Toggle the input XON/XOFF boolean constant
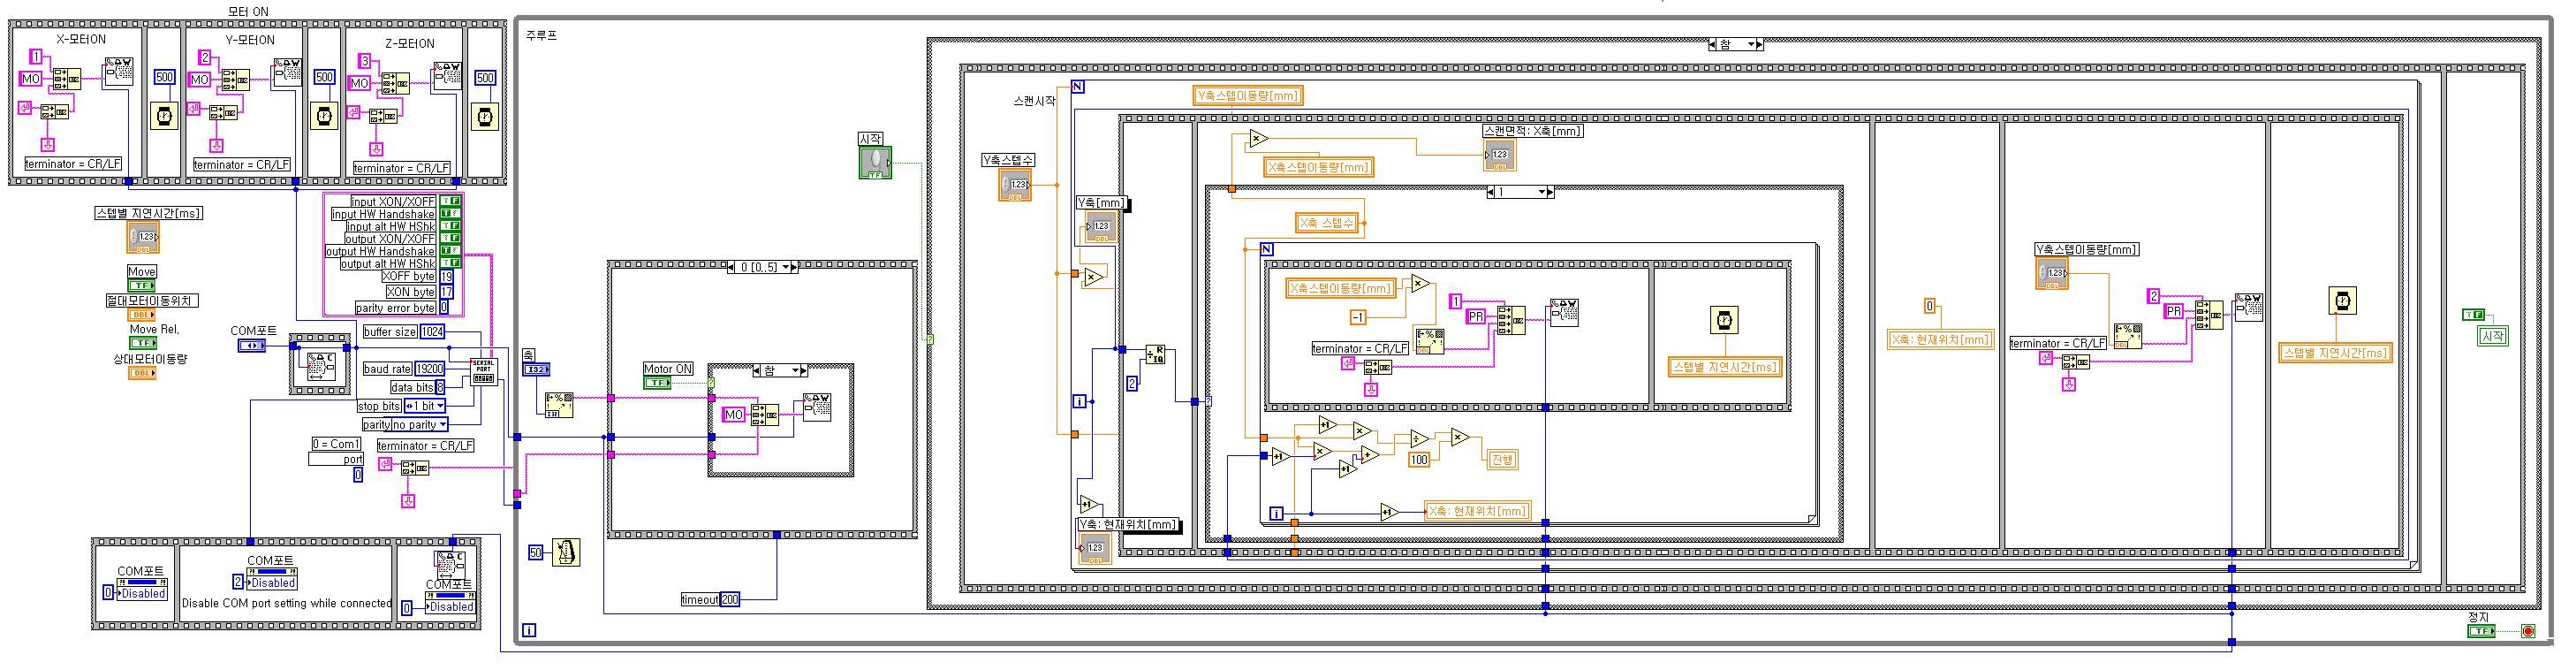Screen dimensions: 2576x670 (x=450, y=201)
